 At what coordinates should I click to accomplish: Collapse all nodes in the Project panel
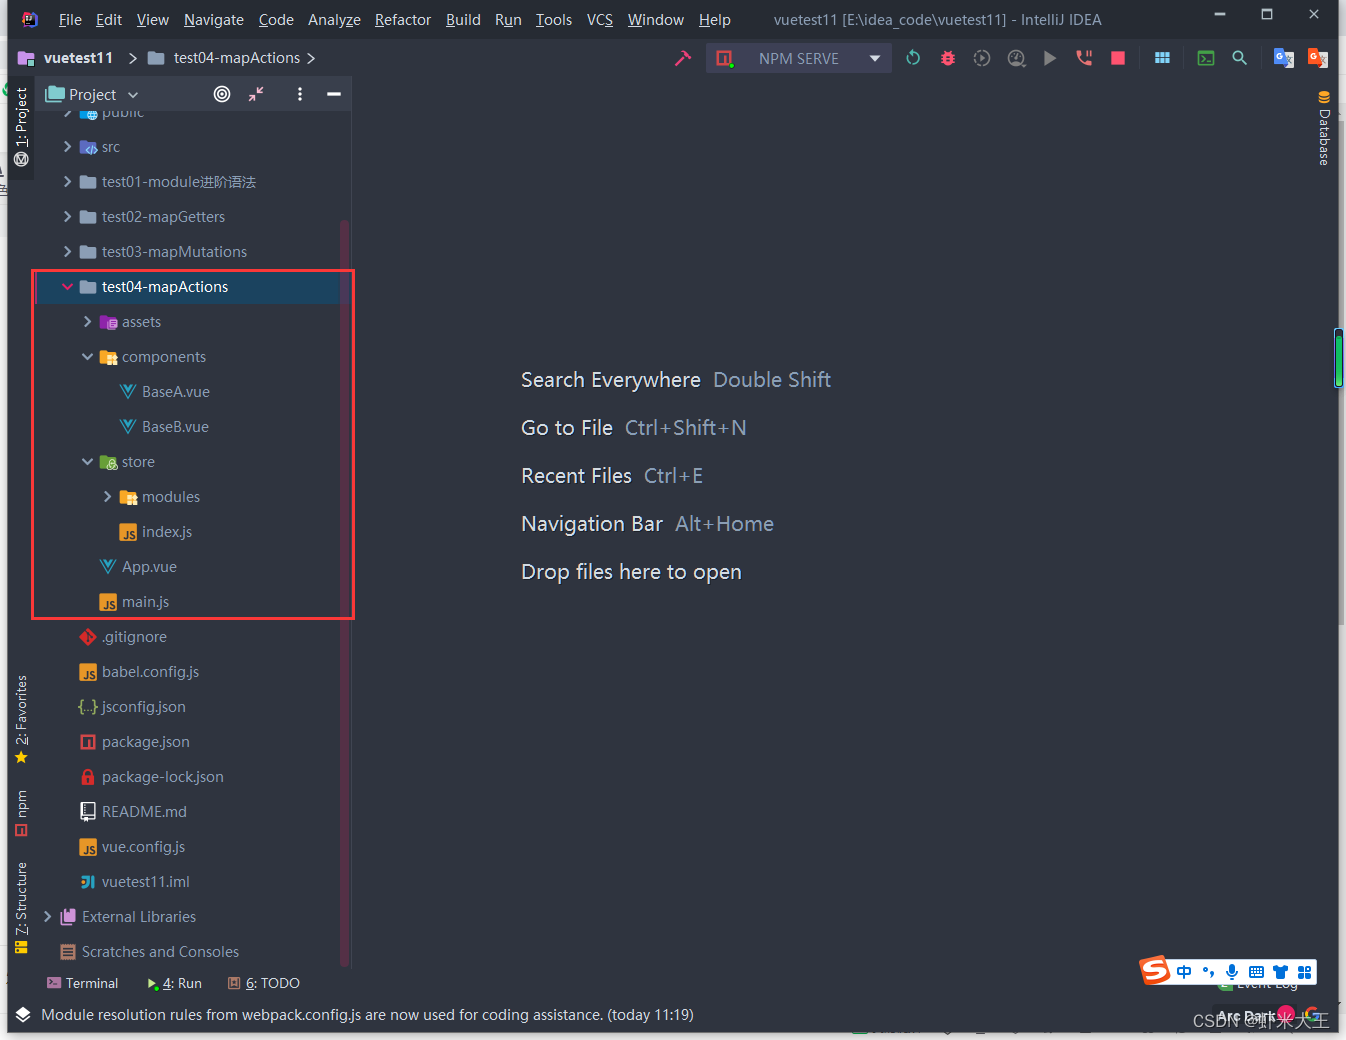tap(256, 93)
